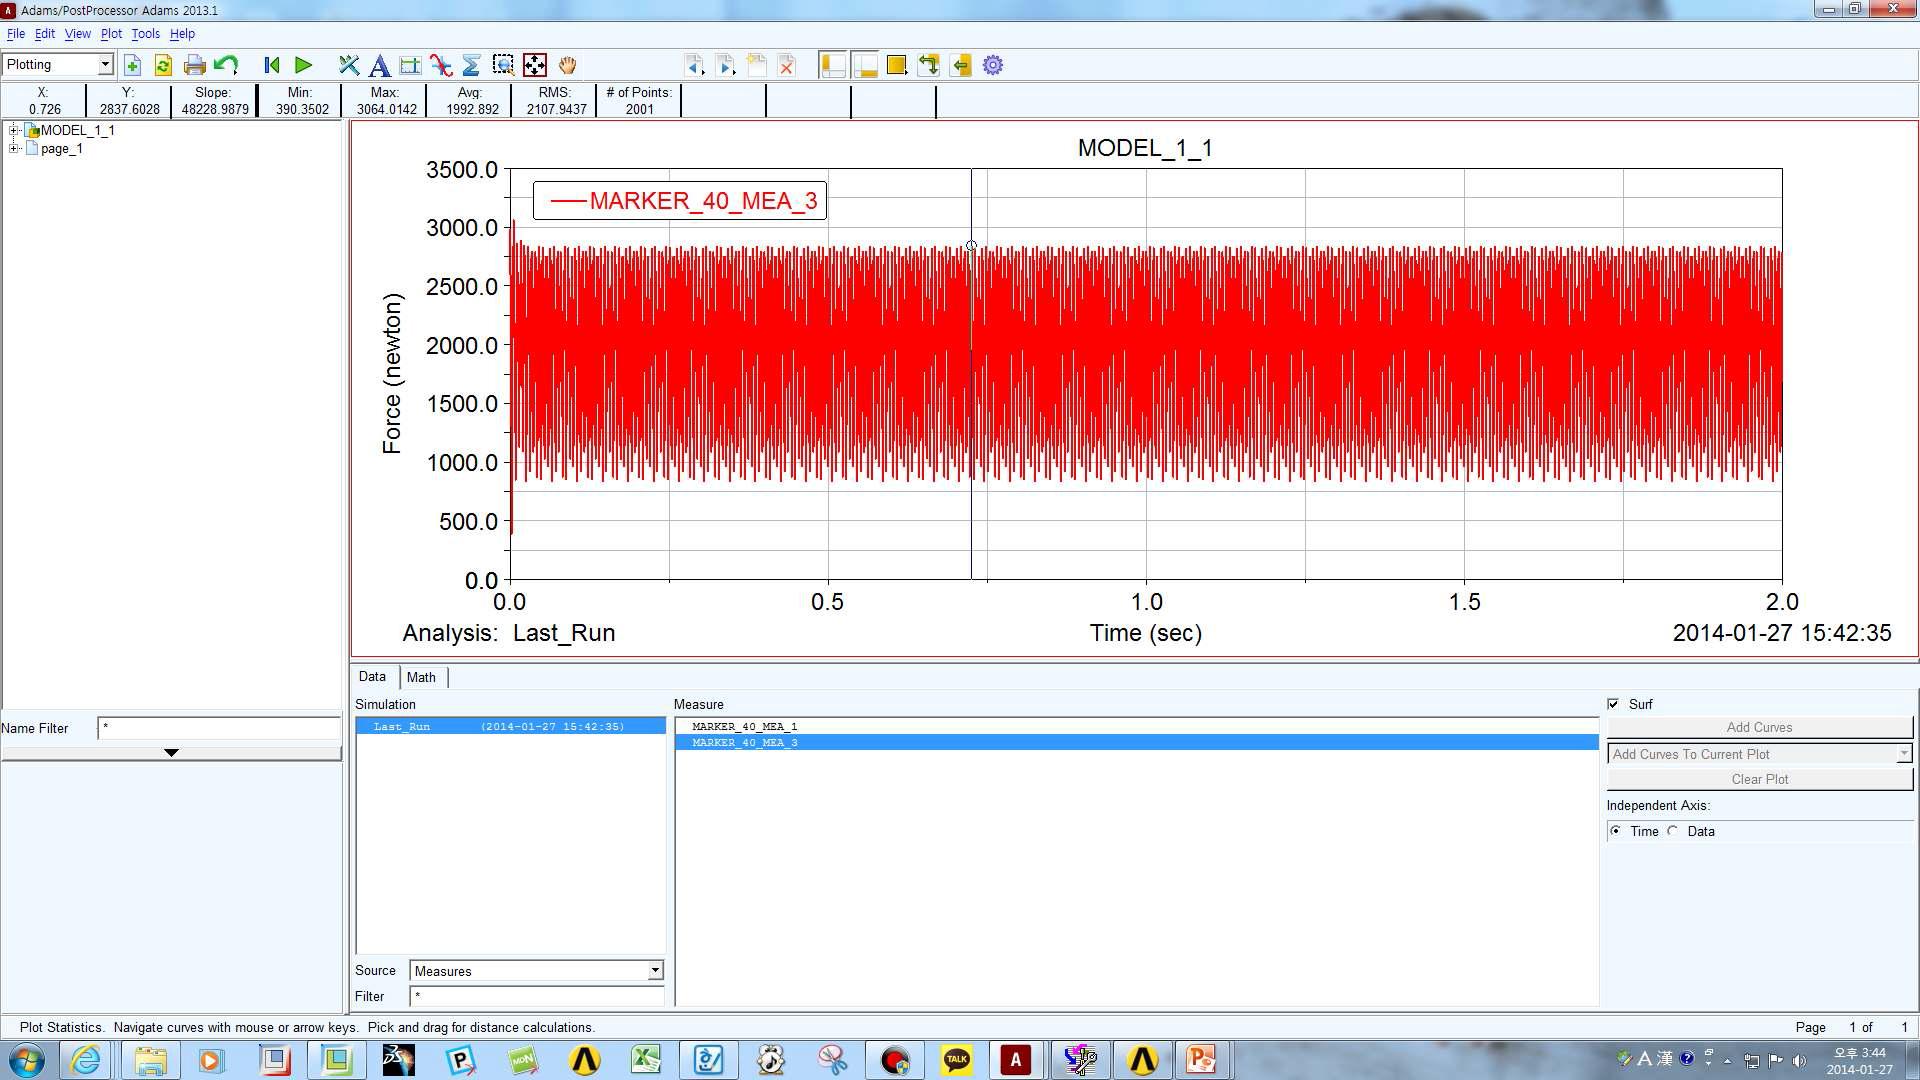Expand the MODEL_1_1 tree node
This screenshot has height=1080, width=1920.
click(14, 130)
